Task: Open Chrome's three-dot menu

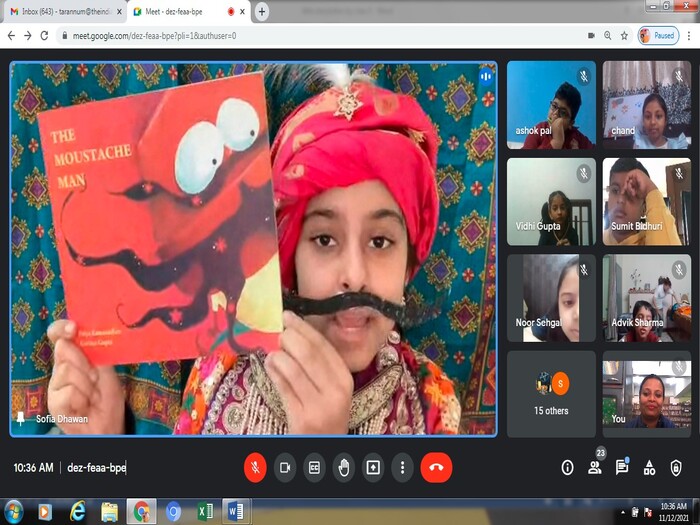Action: [689, 36]
